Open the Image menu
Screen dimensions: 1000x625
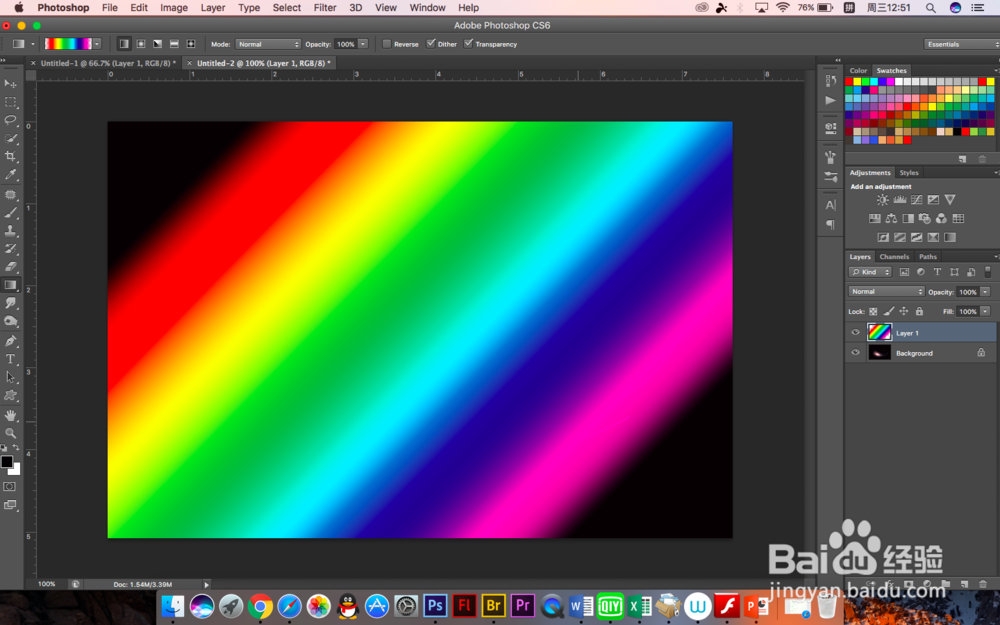(173, 8)
